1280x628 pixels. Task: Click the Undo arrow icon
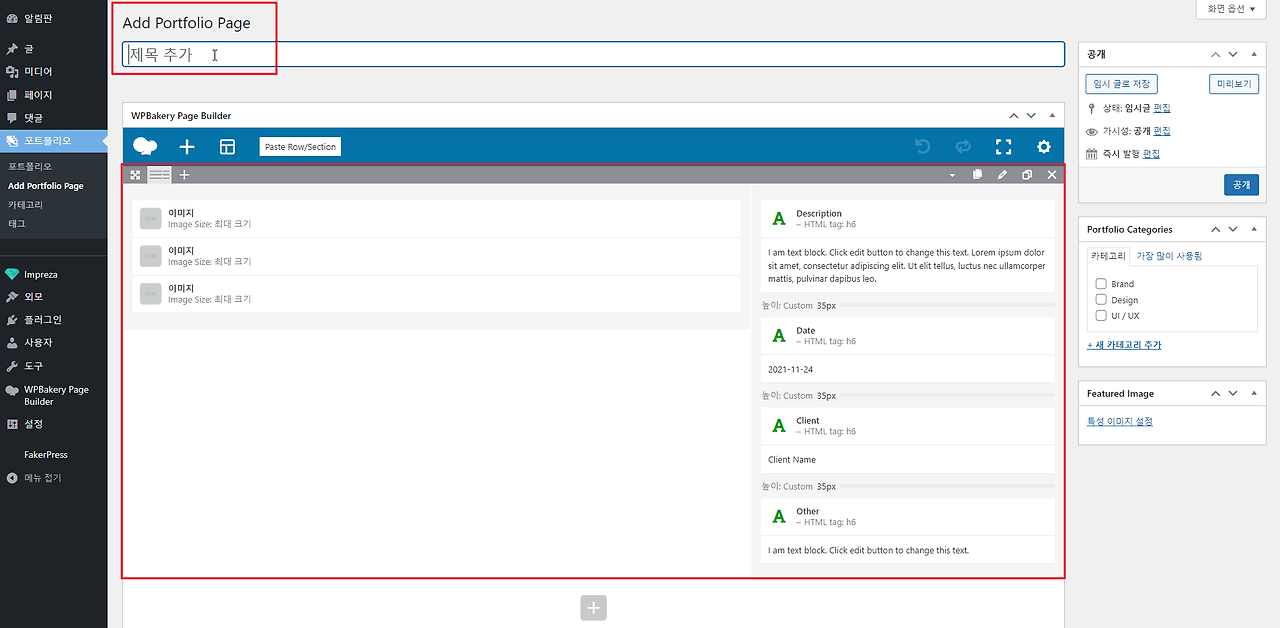(x=922, y=147)
